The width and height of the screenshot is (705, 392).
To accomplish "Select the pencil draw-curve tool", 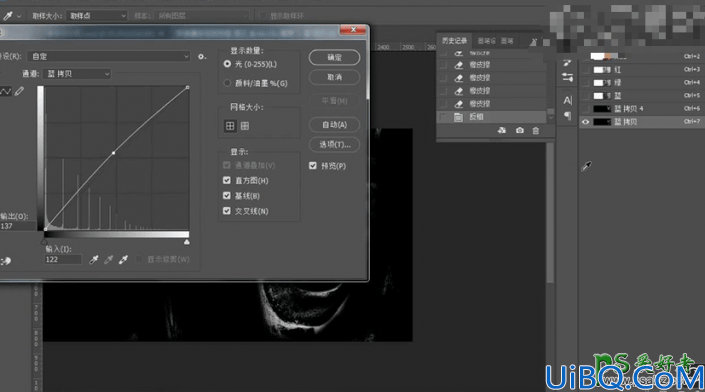I will [x=19, y=91].
